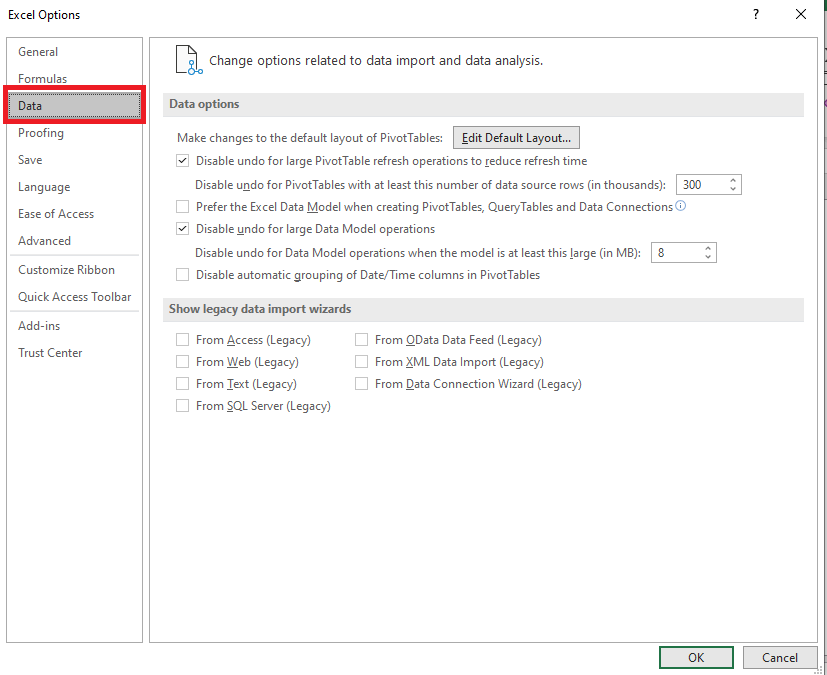The image size is (827, 675).
Task: Decrease Data Model size threshold in MB
Action: 707,257
